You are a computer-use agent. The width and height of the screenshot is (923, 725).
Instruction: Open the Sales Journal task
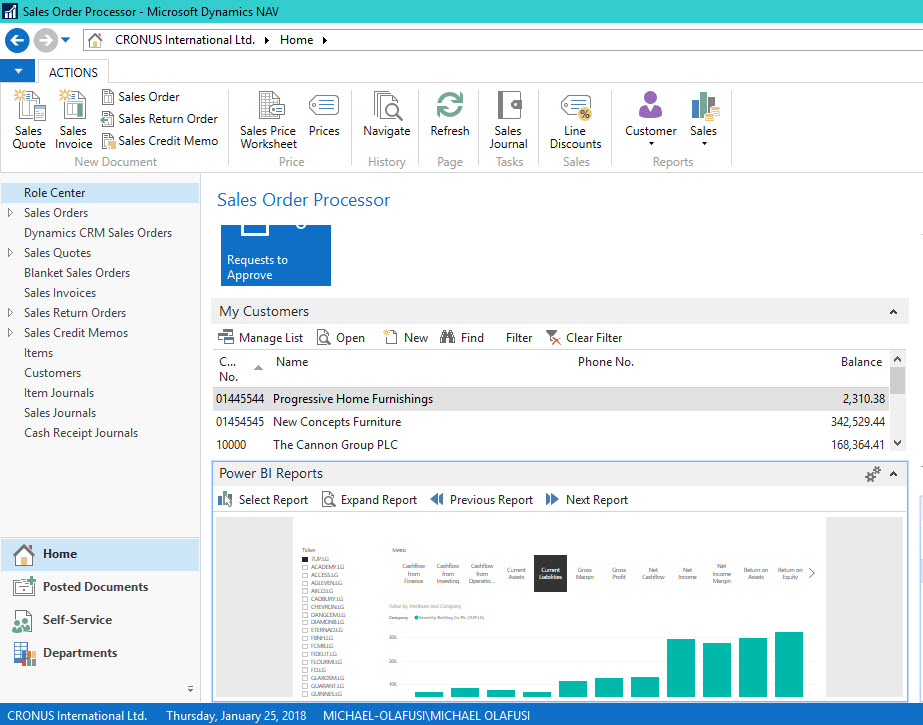[508, 119]
